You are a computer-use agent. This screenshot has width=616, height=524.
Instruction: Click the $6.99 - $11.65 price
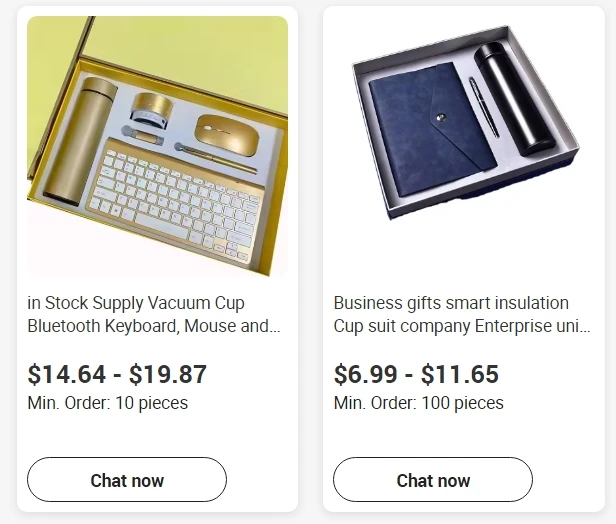coord(415,374)
